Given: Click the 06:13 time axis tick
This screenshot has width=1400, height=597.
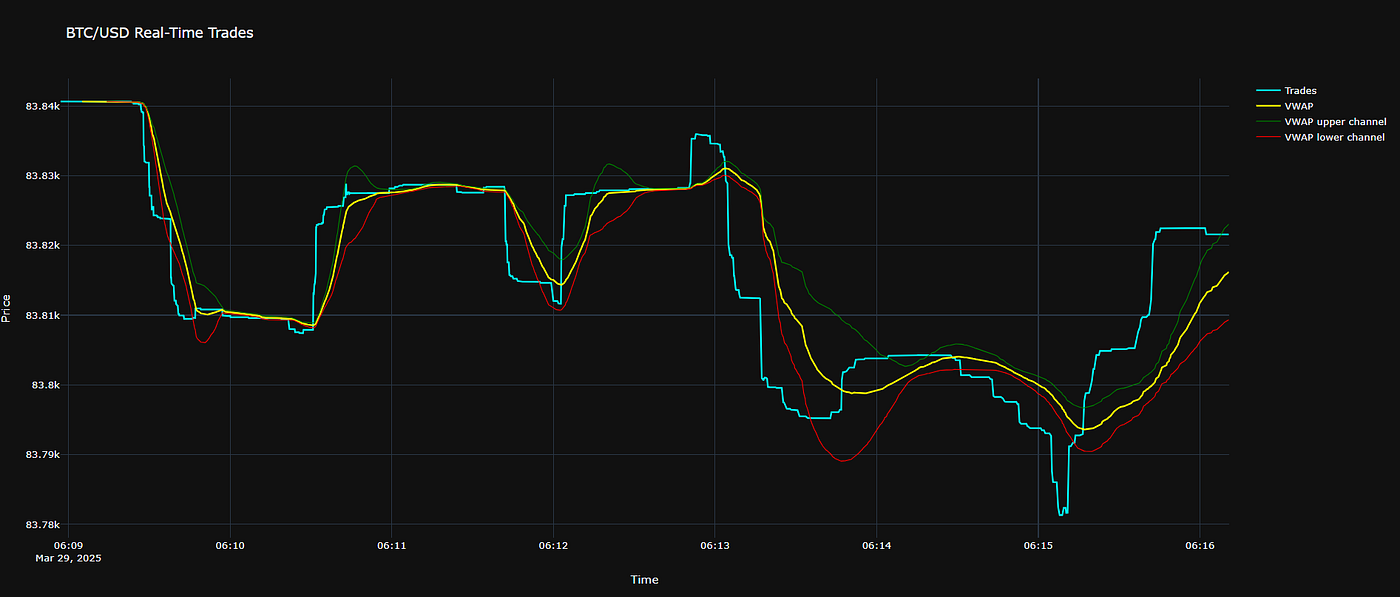Looking at the screenshot, I should (x=714, y=545).
